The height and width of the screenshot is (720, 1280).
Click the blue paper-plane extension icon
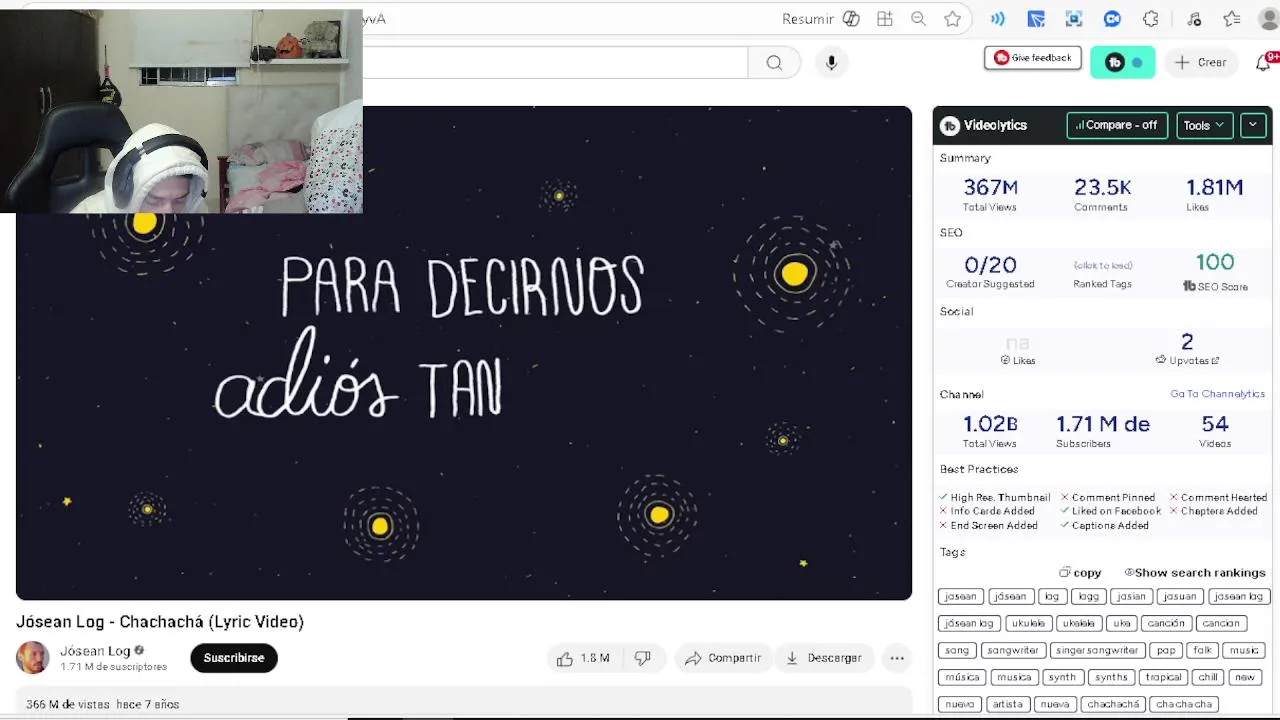1036,19
